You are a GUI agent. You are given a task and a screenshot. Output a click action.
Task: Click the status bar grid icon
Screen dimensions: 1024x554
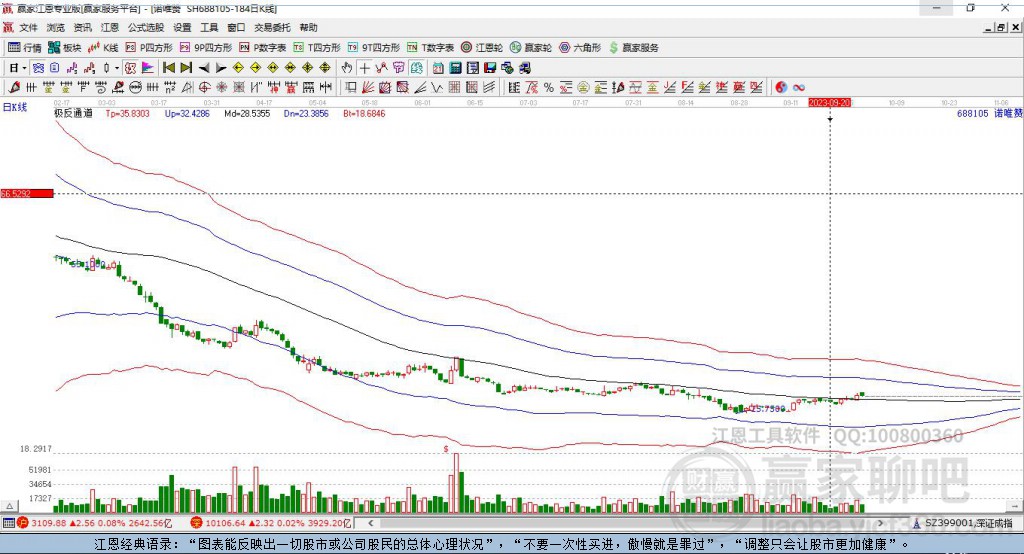click(8, 523)
